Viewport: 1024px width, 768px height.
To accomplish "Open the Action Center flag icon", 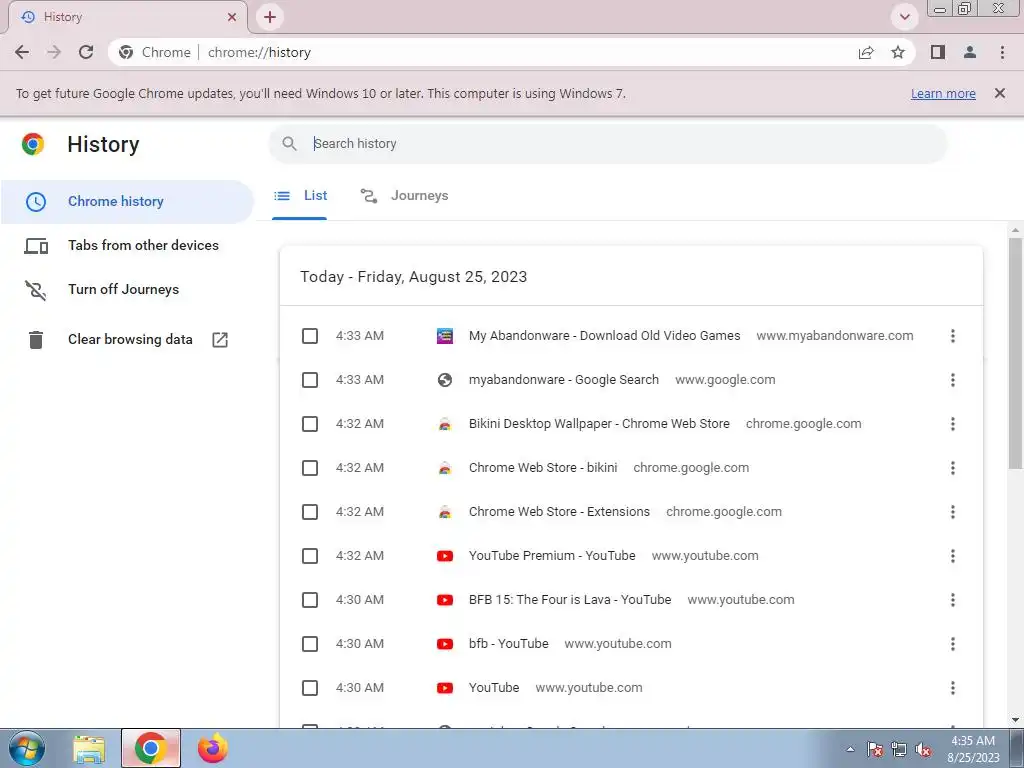I will coord(874,749).
